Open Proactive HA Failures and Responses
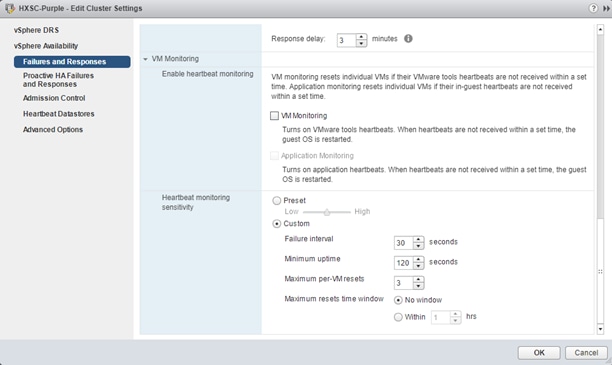612x365 pixels. (58, 80)
